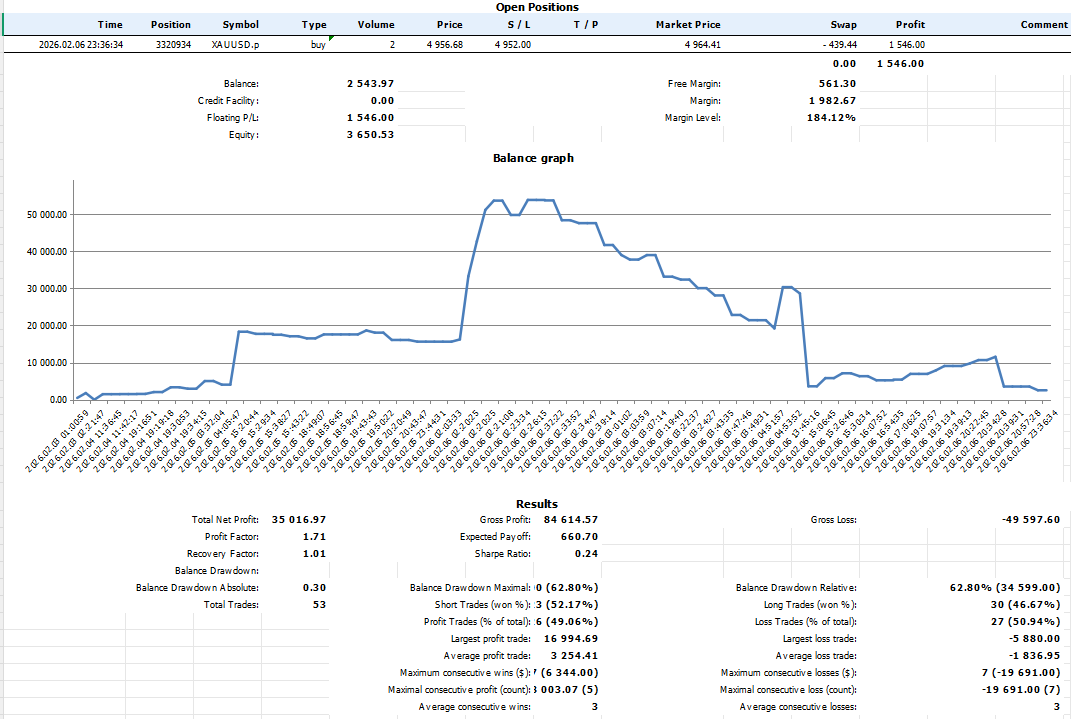1071x719 pixels.
Task: Click the Total Net Profit value 35 016.97
Action: point(299,520)
